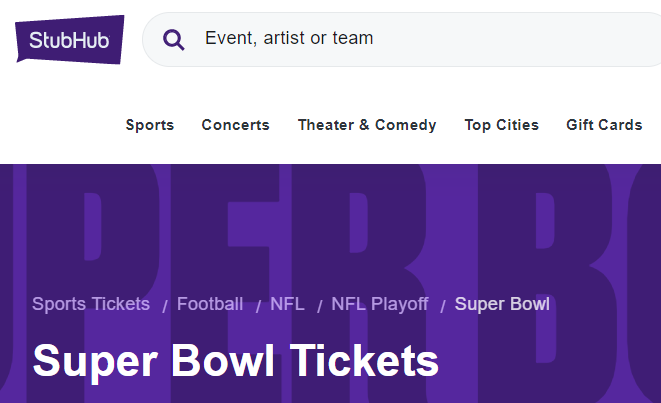Click the magnifying glass search icon
Viewport: 661px width, 403px height.
click(x=174, y=40)
